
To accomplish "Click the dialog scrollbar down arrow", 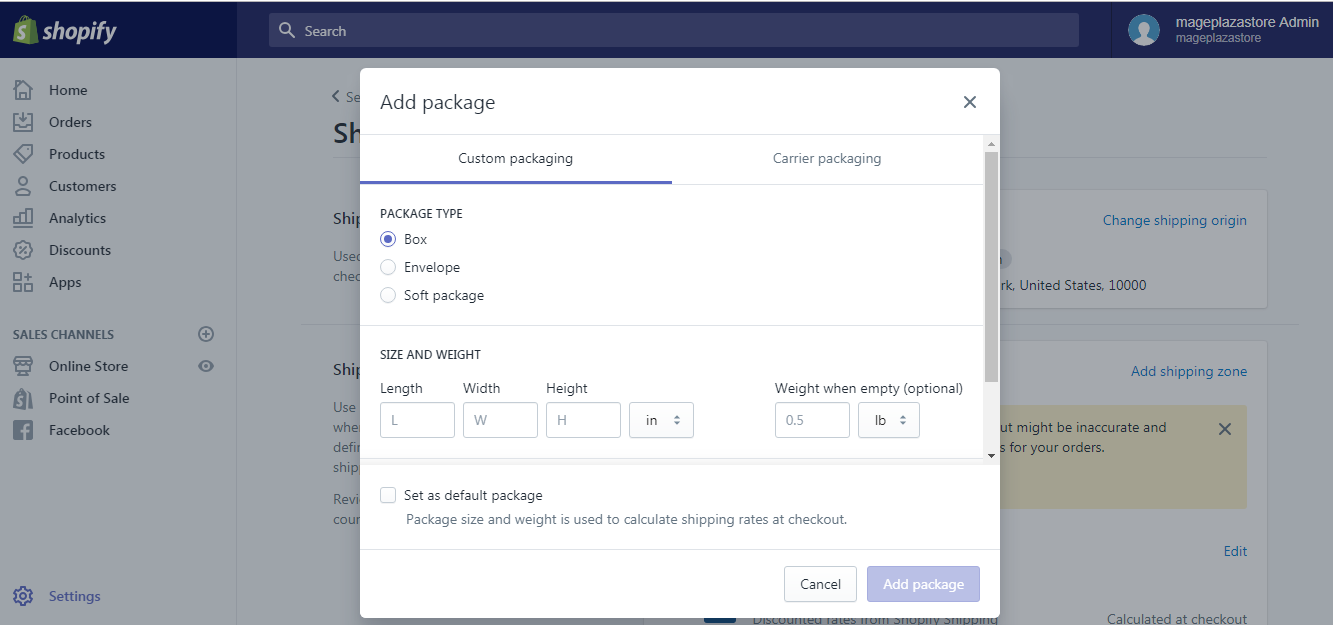I will click(x=991, y=455).
